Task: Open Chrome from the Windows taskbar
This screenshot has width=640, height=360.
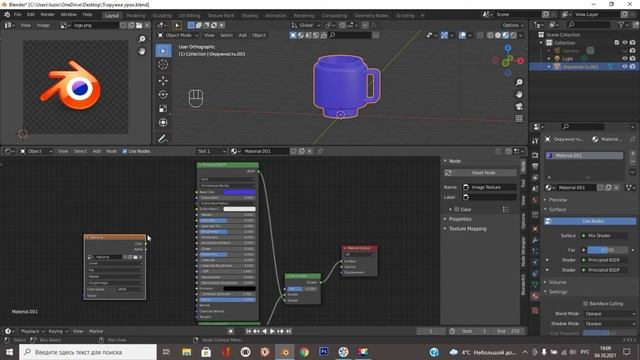Action: (304, 352)
